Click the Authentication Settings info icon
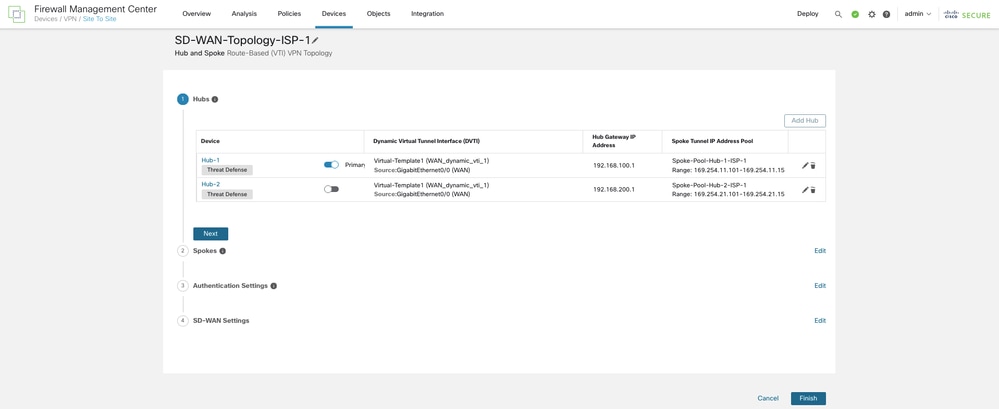 coord(273,286)
